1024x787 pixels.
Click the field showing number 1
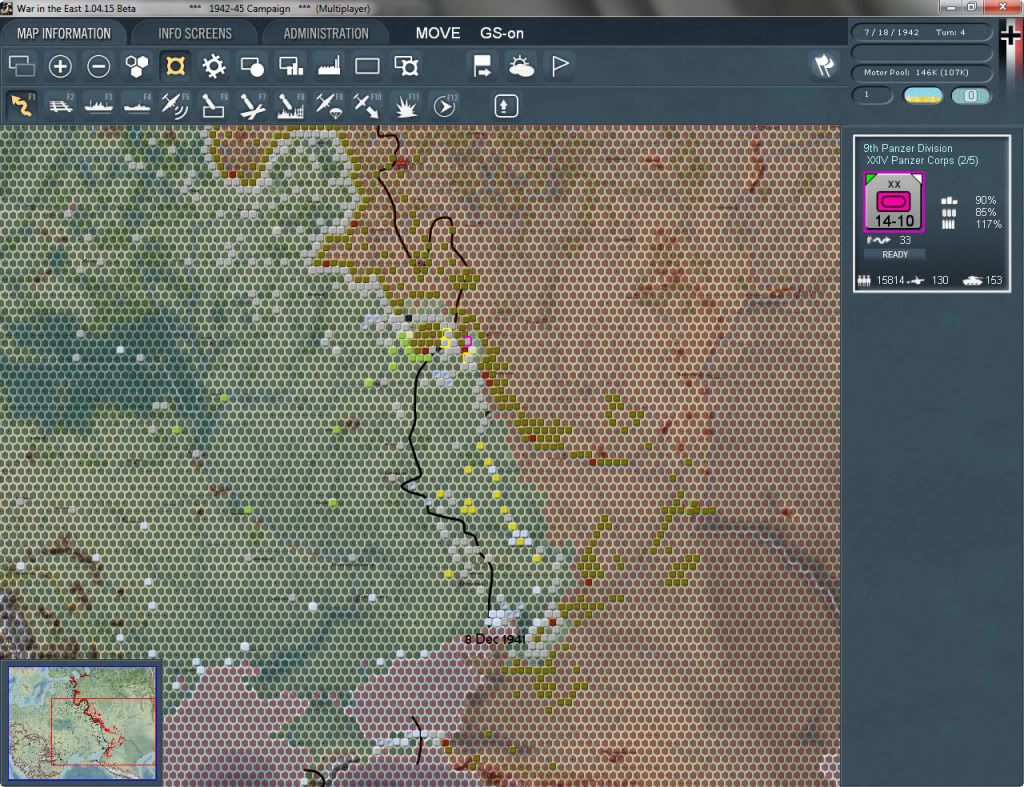point(872,95)
